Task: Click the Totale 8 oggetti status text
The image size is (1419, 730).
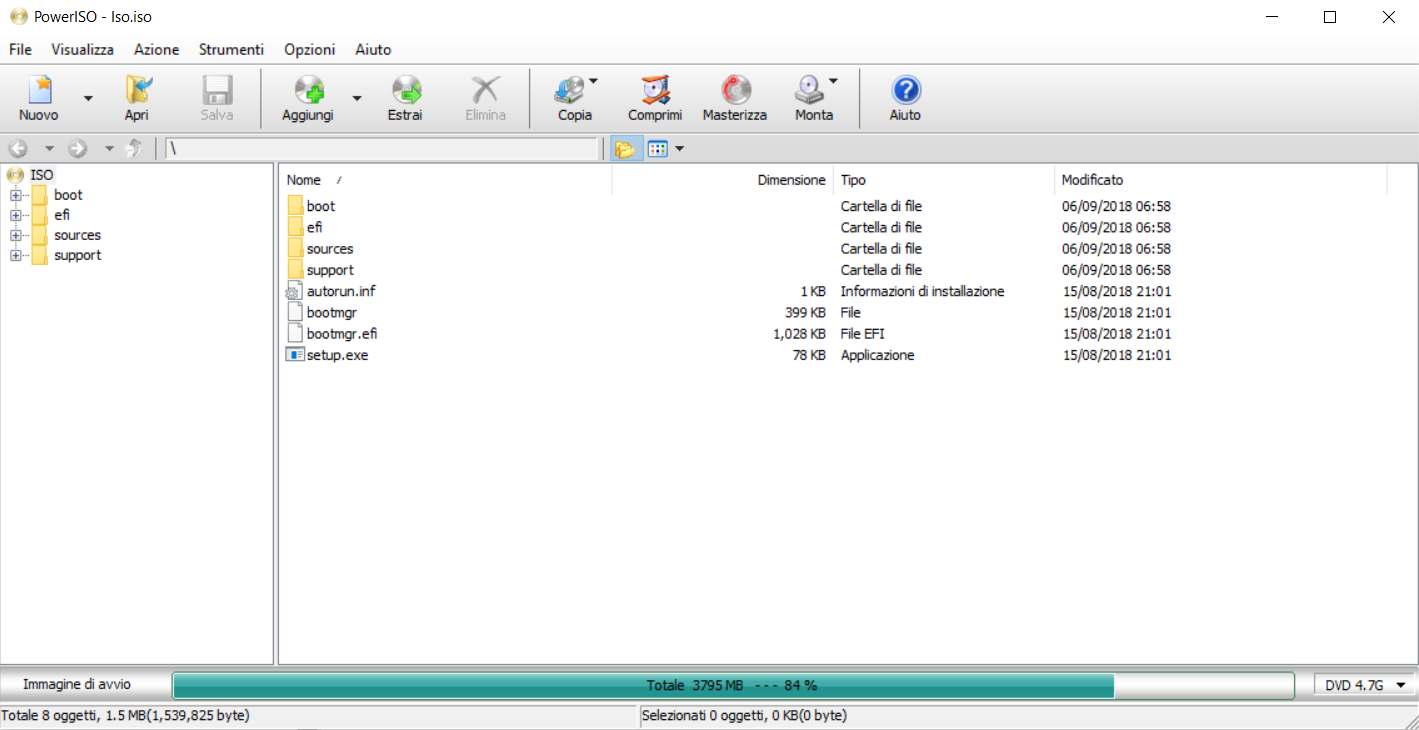Action: pyautogui.click(x=125, y=715)
